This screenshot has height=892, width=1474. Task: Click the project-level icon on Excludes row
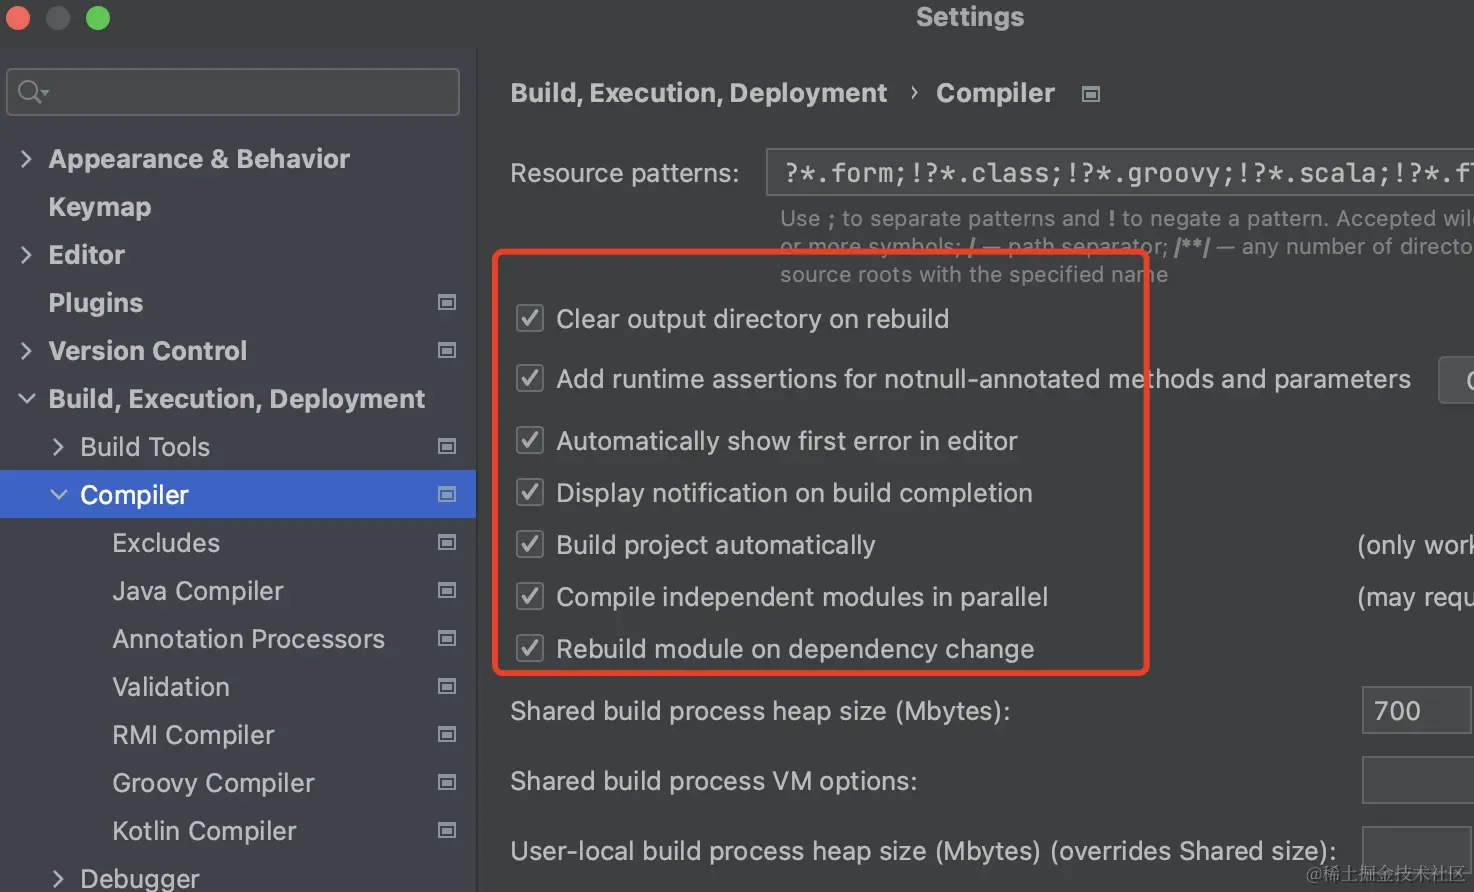click(x=447, y=542)
